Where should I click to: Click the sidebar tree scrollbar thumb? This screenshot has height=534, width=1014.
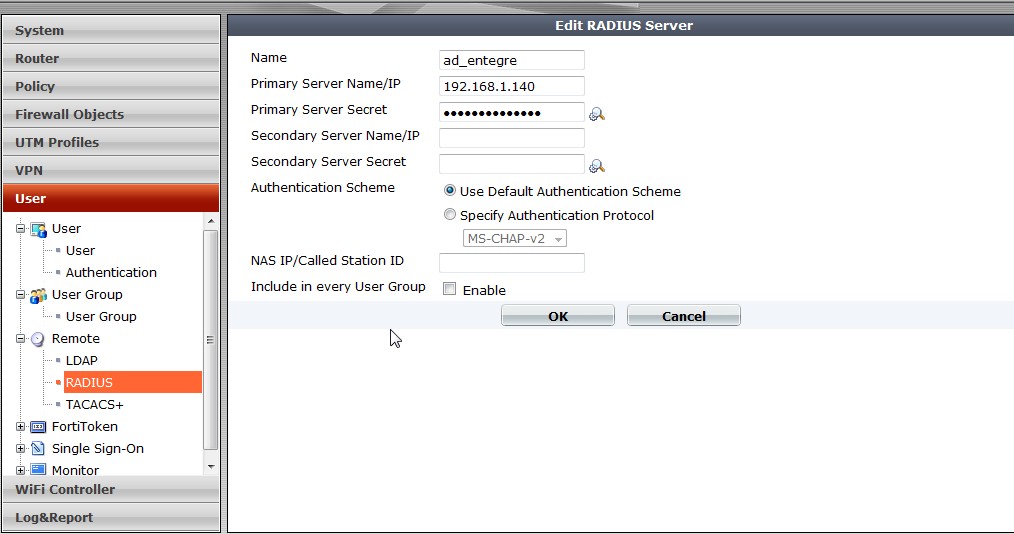point(210,340)
